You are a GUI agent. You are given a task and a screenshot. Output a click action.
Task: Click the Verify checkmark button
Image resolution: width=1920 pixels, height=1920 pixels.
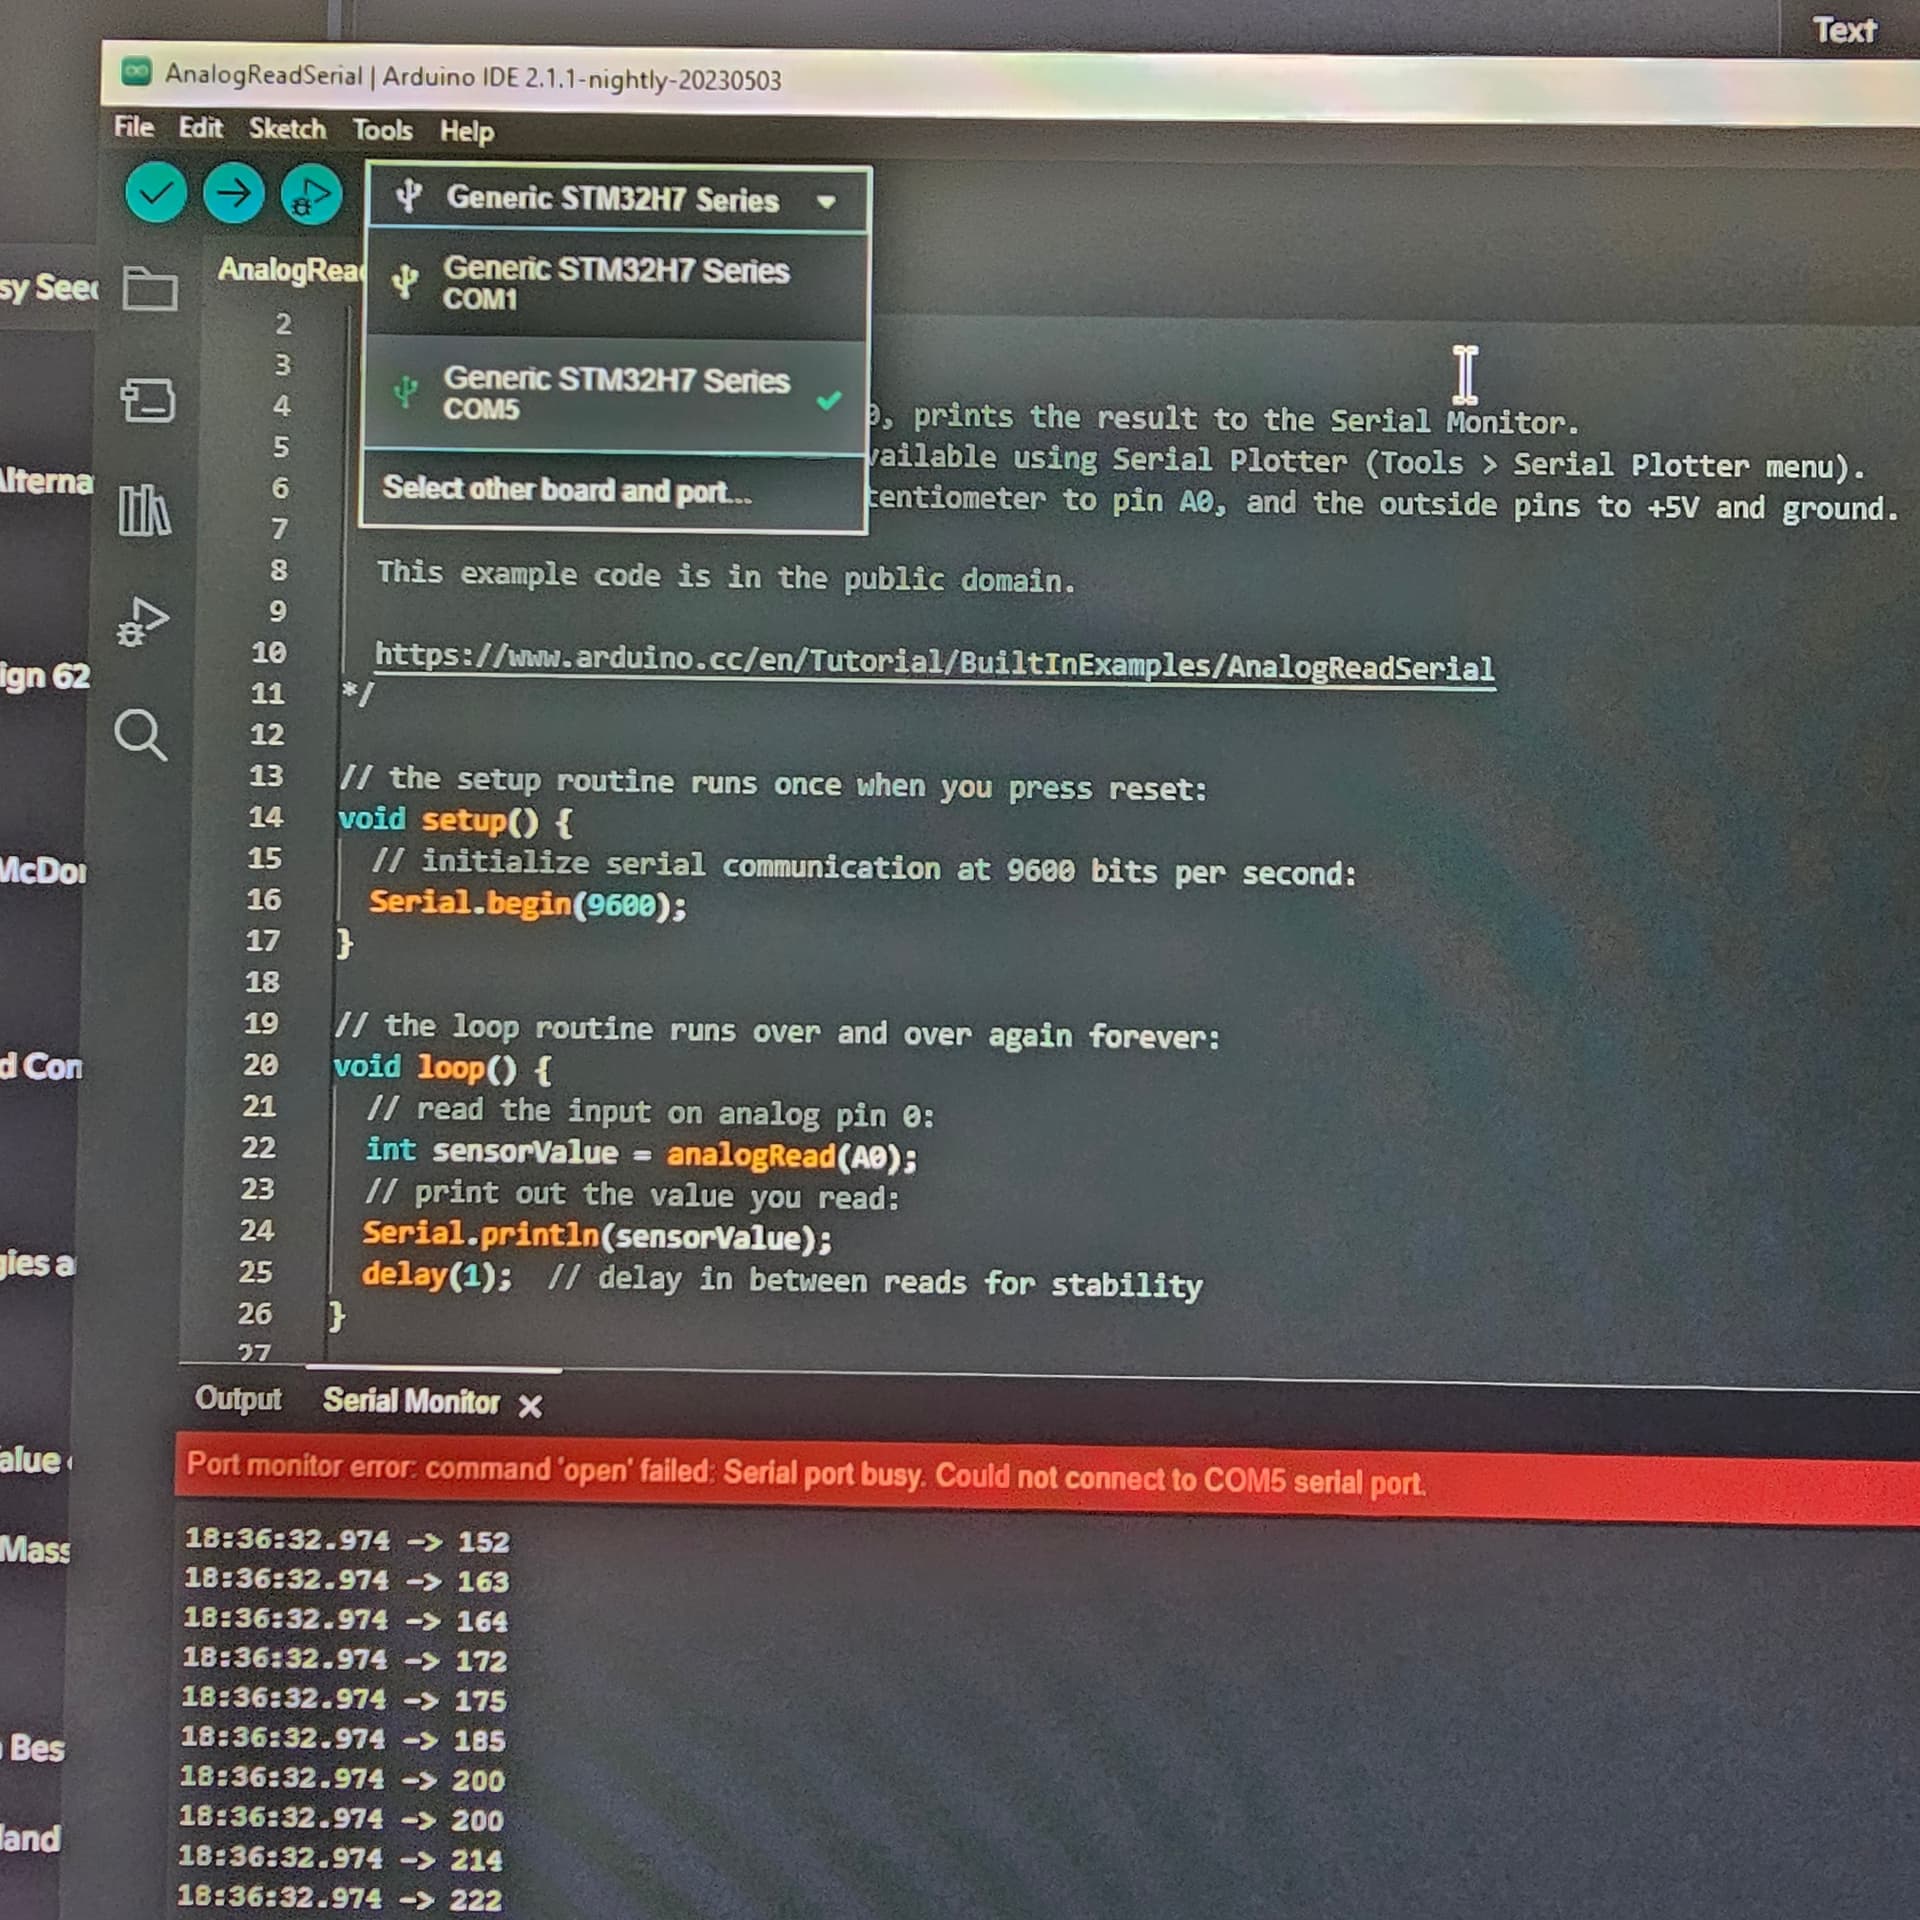156,193
